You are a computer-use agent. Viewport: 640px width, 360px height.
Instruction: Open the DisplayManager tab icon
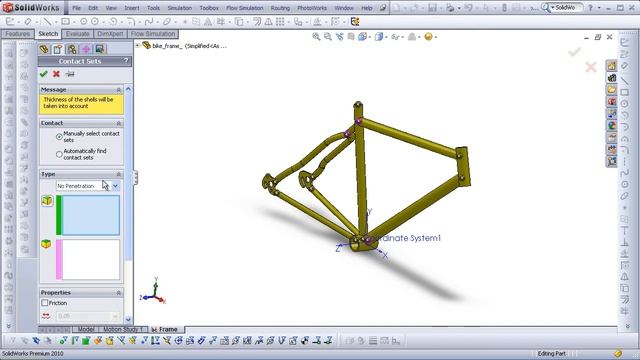tap(100, 49)
